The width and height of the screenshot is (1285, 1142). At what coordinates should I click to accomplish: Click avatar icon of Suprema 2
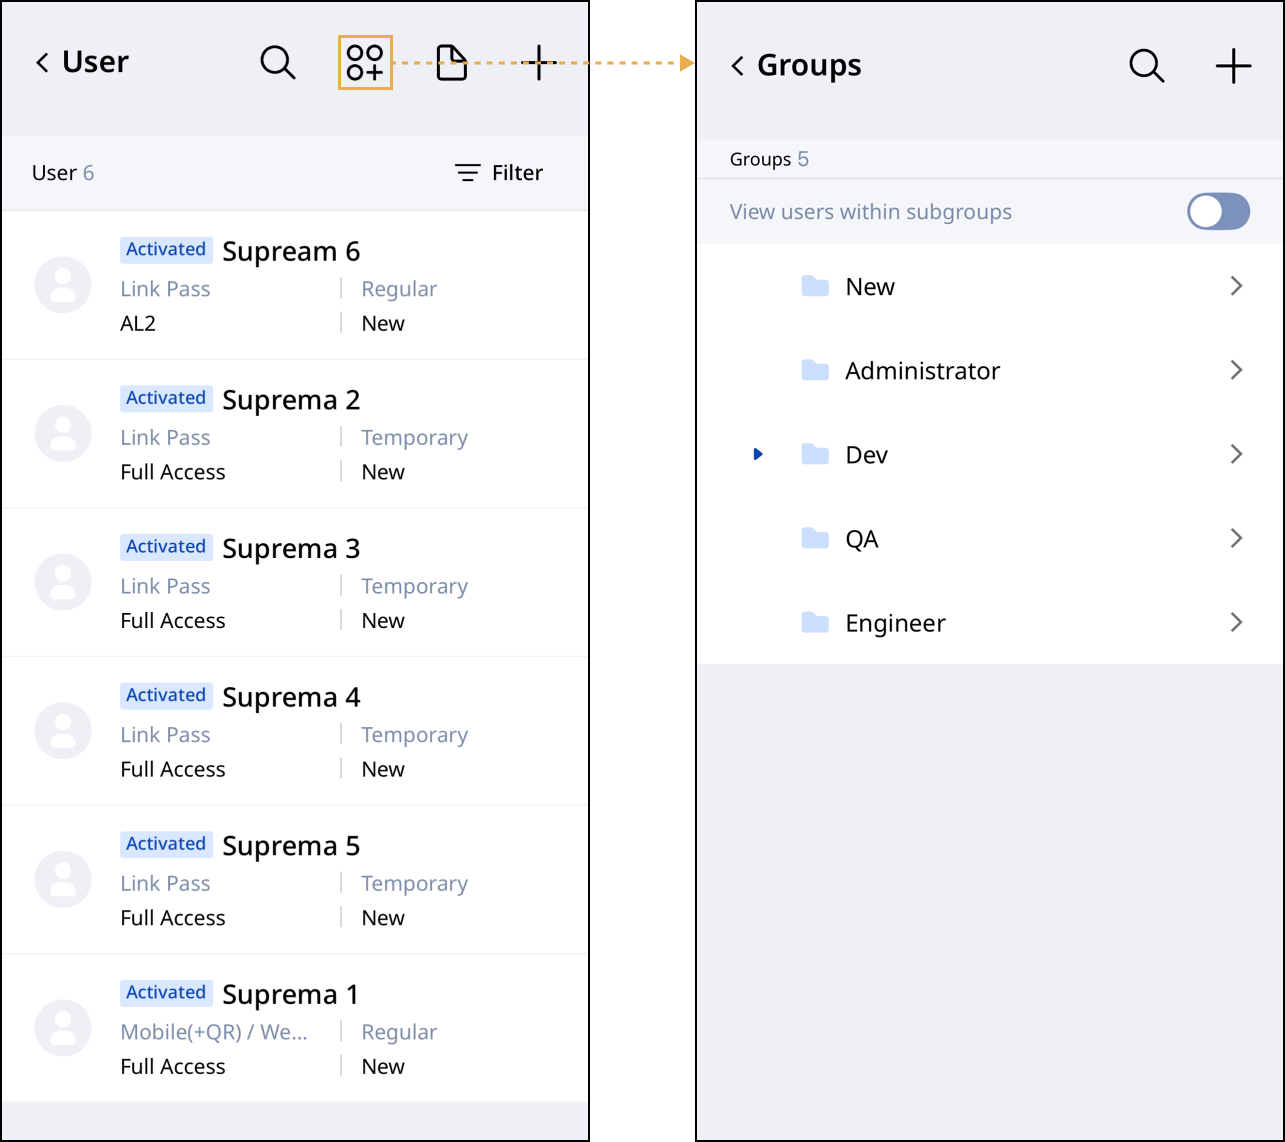point(63,434)
